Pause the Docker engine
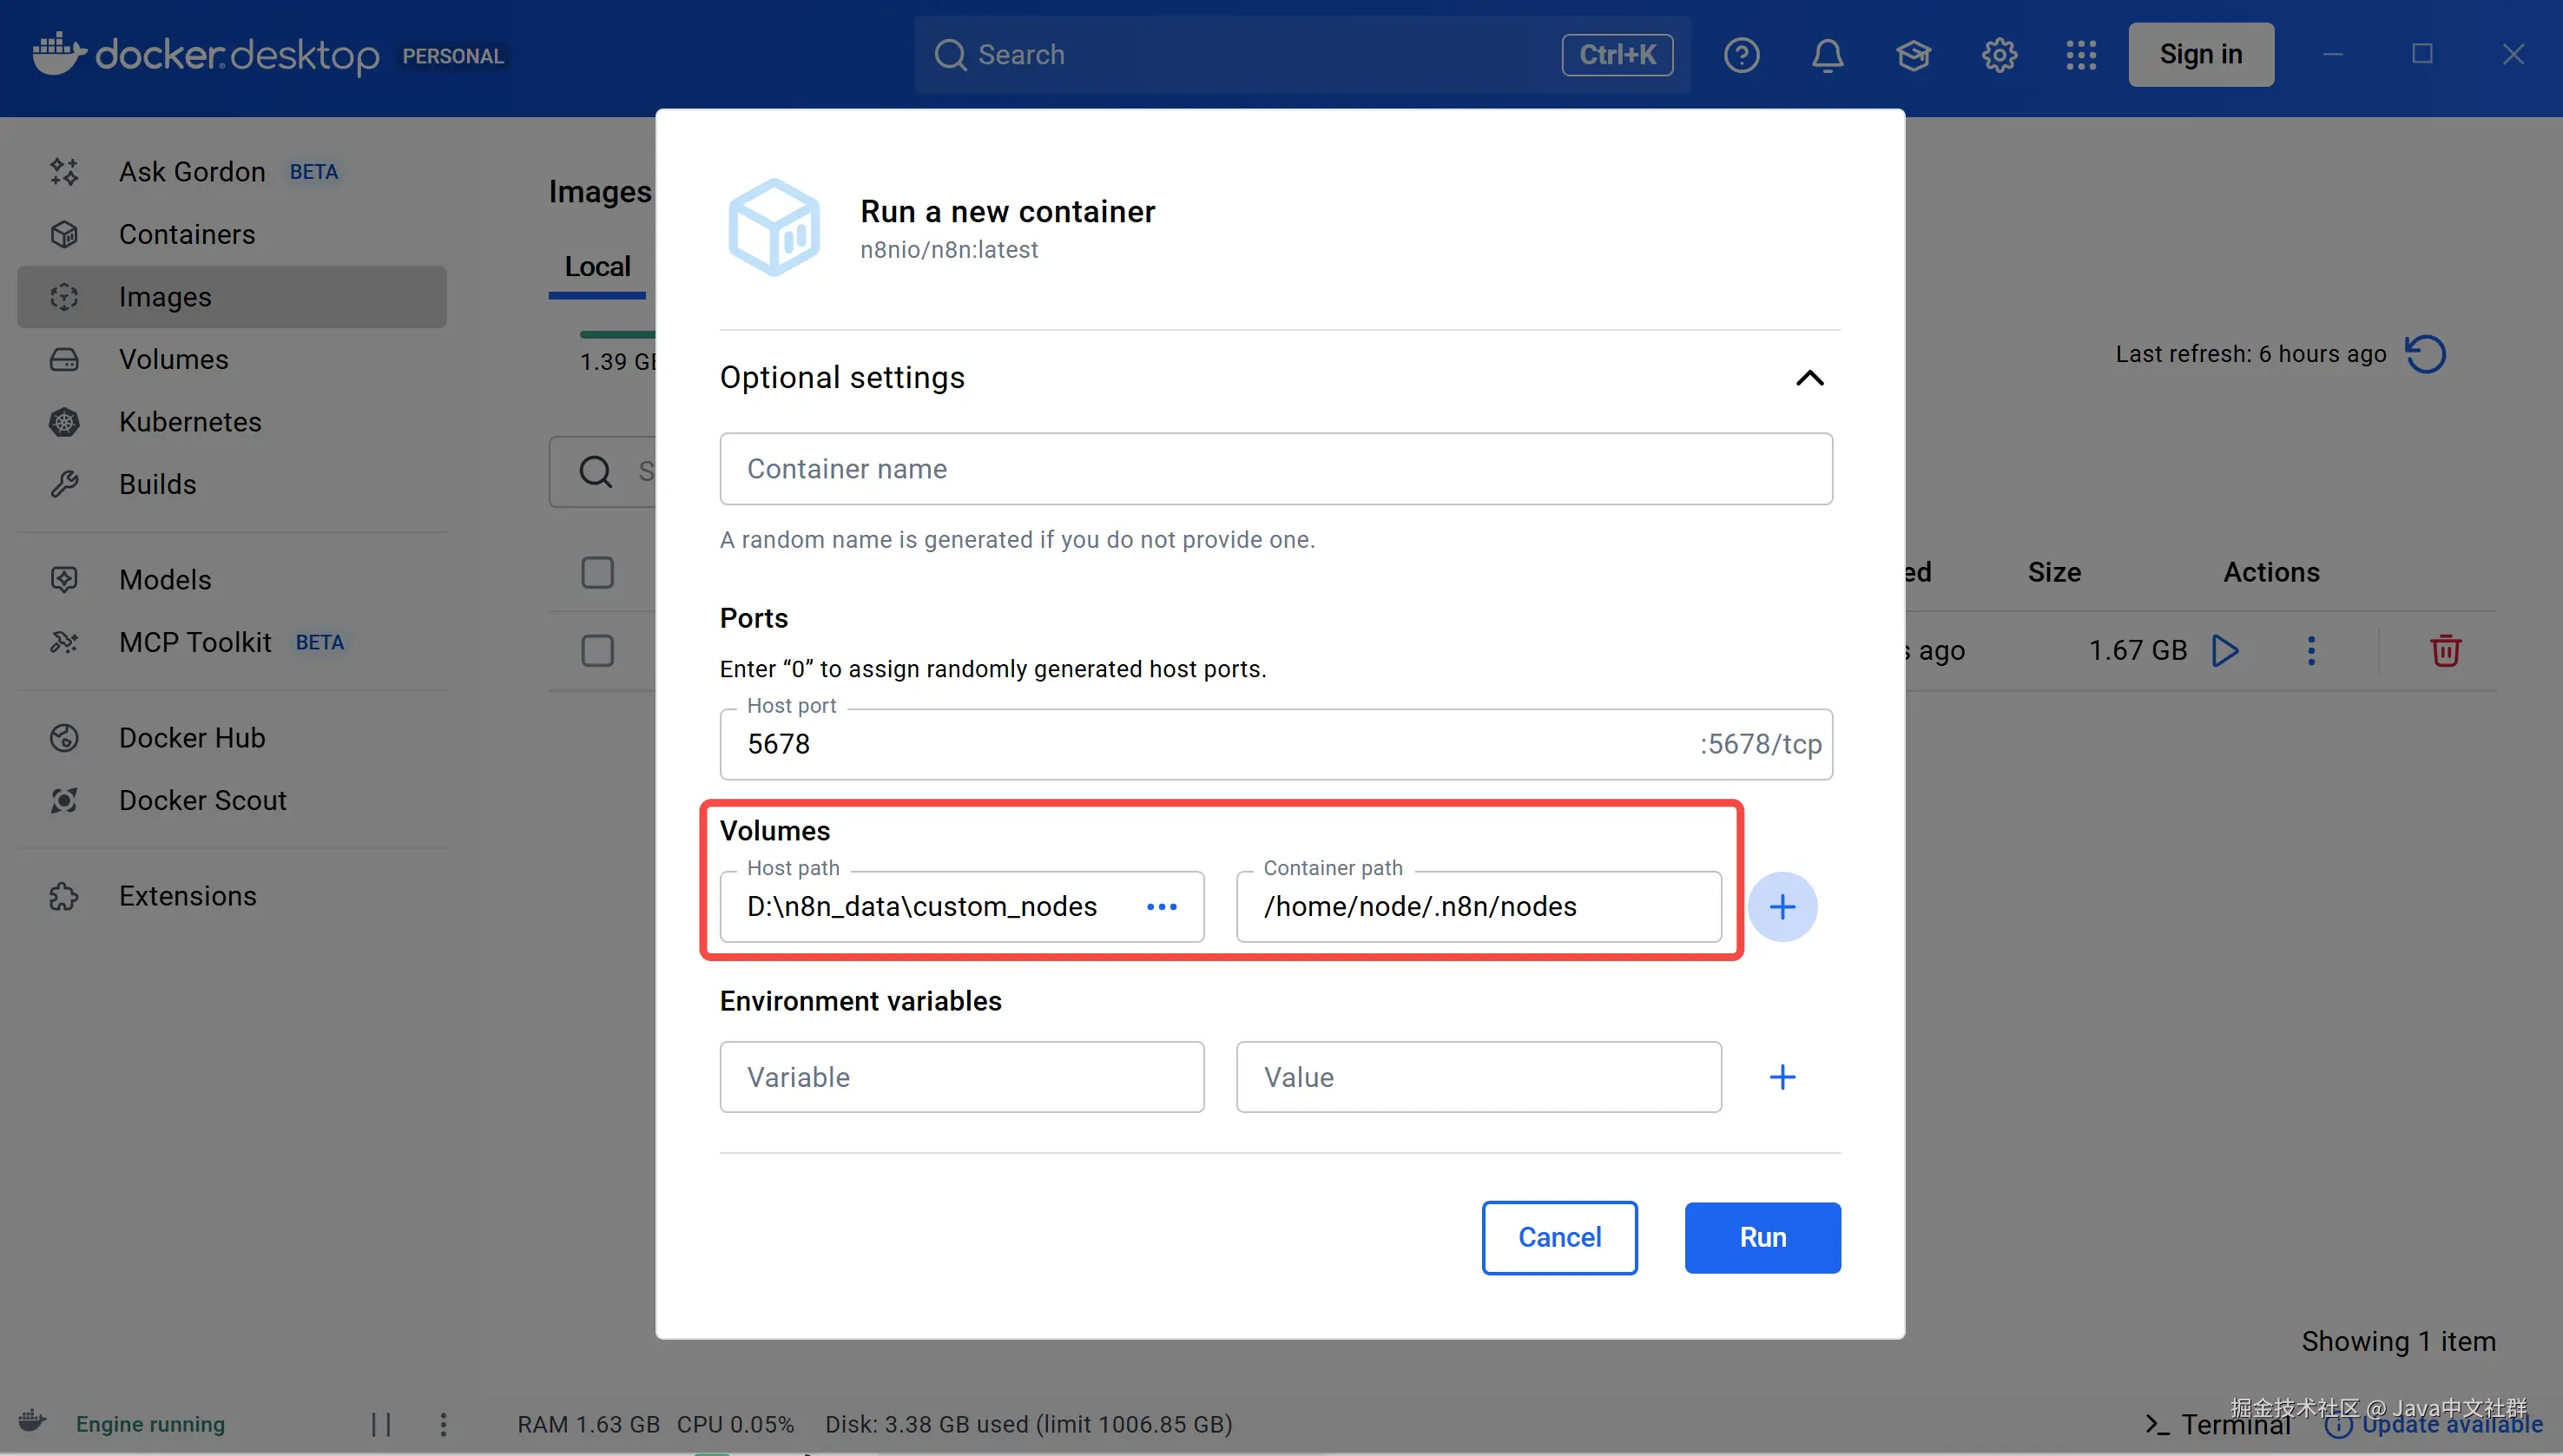Image resolution: width=2563 pixels, height=1456 pixels. coord(381,1424)
